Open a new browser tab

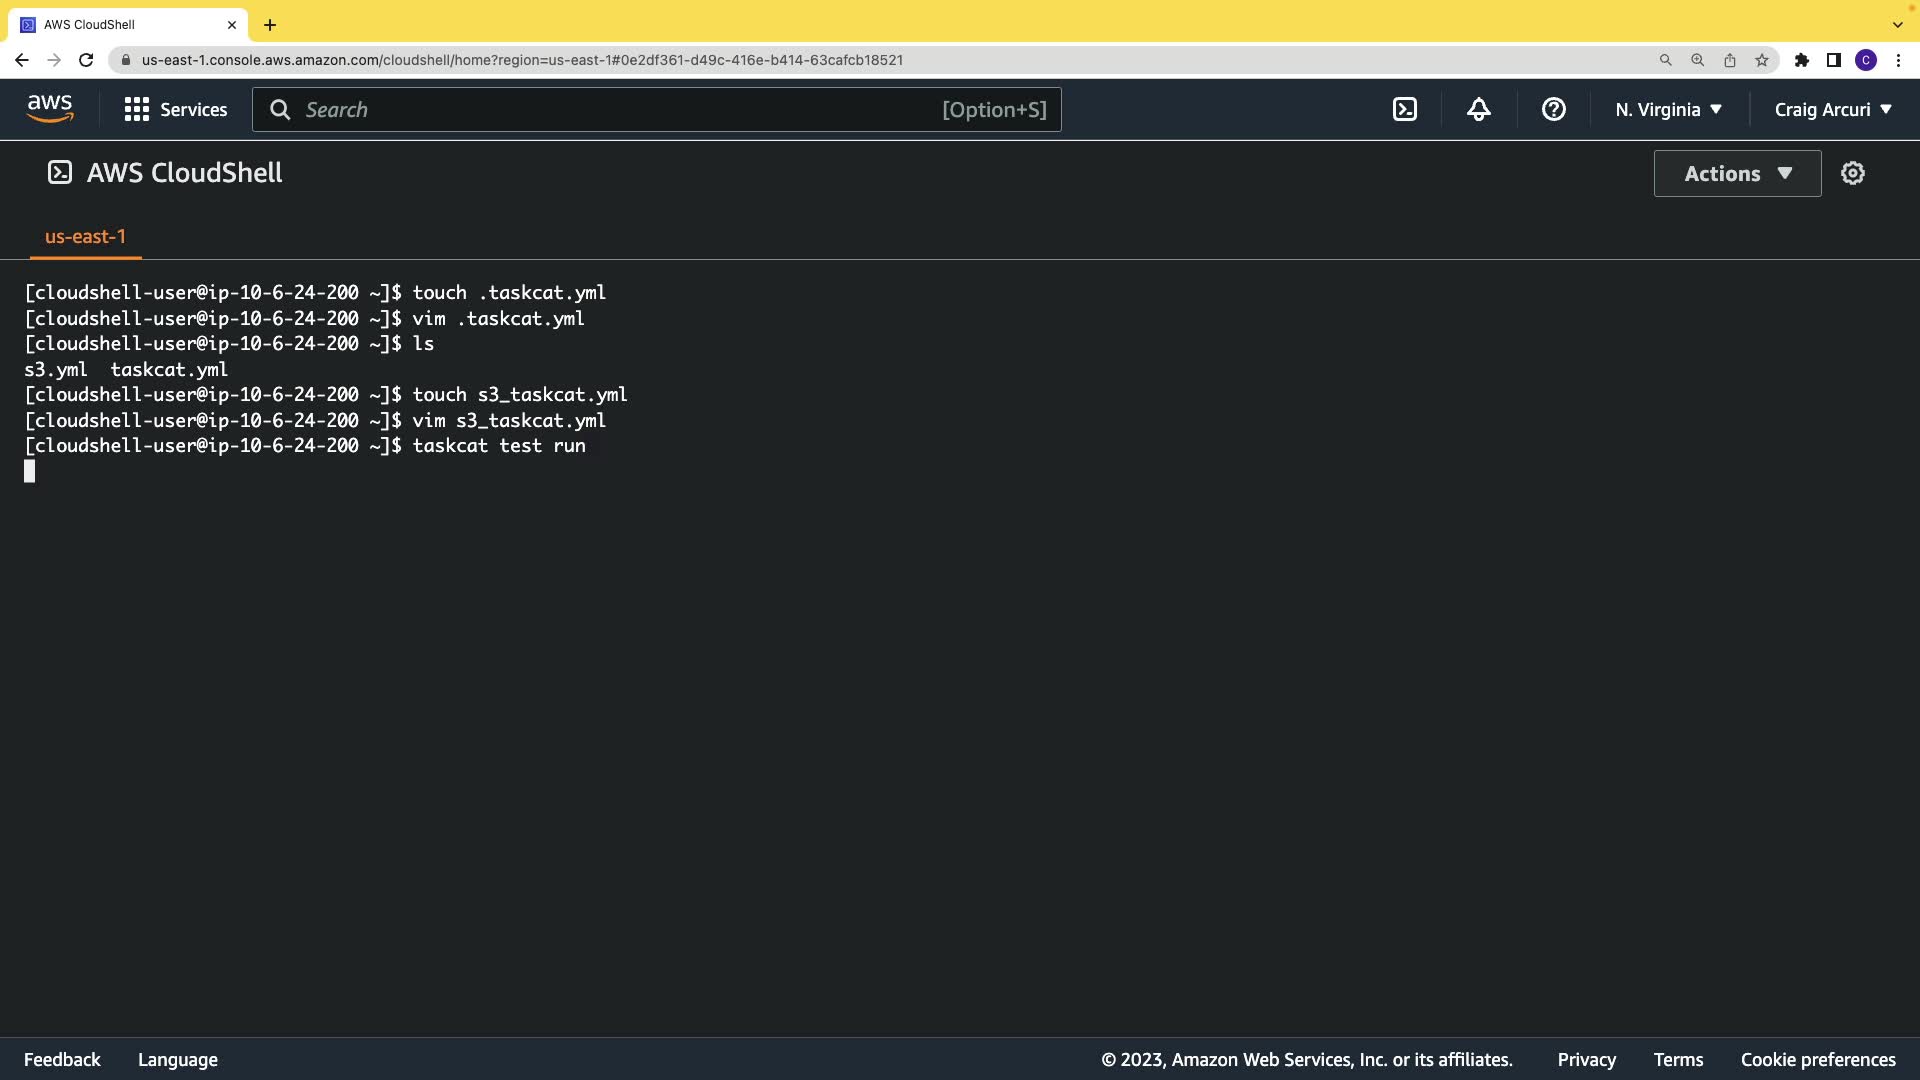point(270,24)
